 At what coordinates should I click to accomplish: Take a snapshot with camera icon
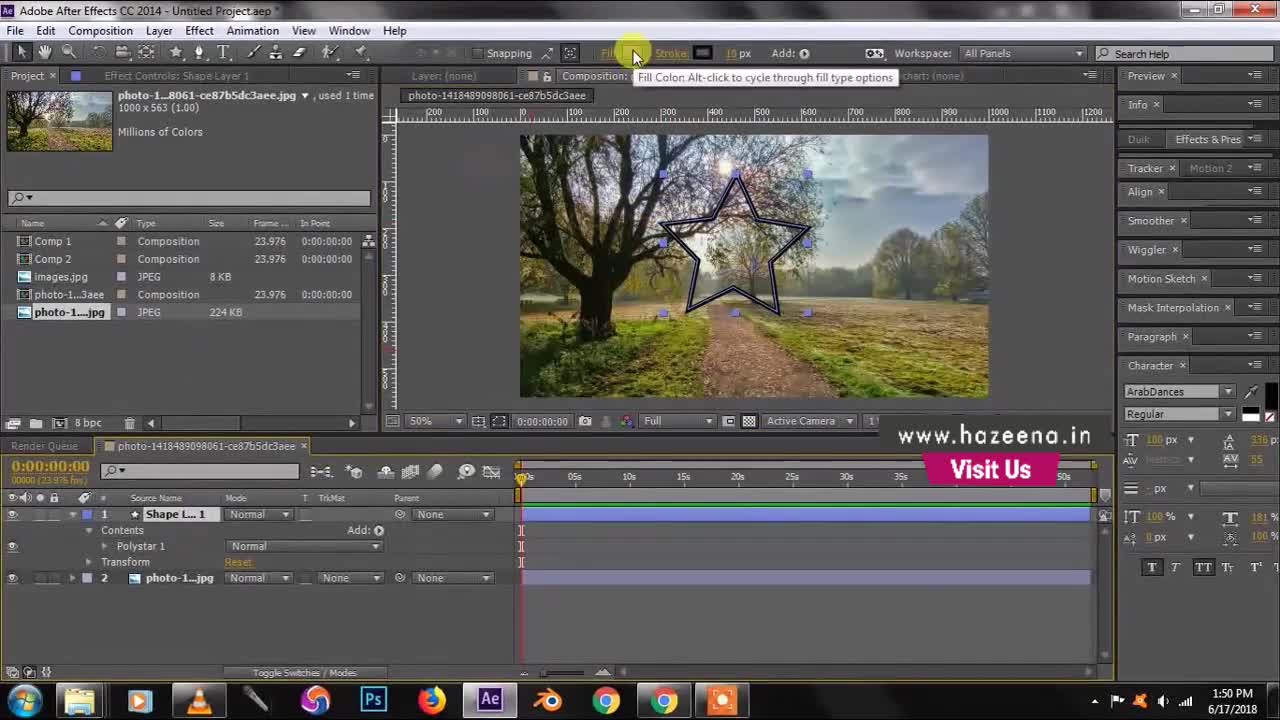pos(585,421)
